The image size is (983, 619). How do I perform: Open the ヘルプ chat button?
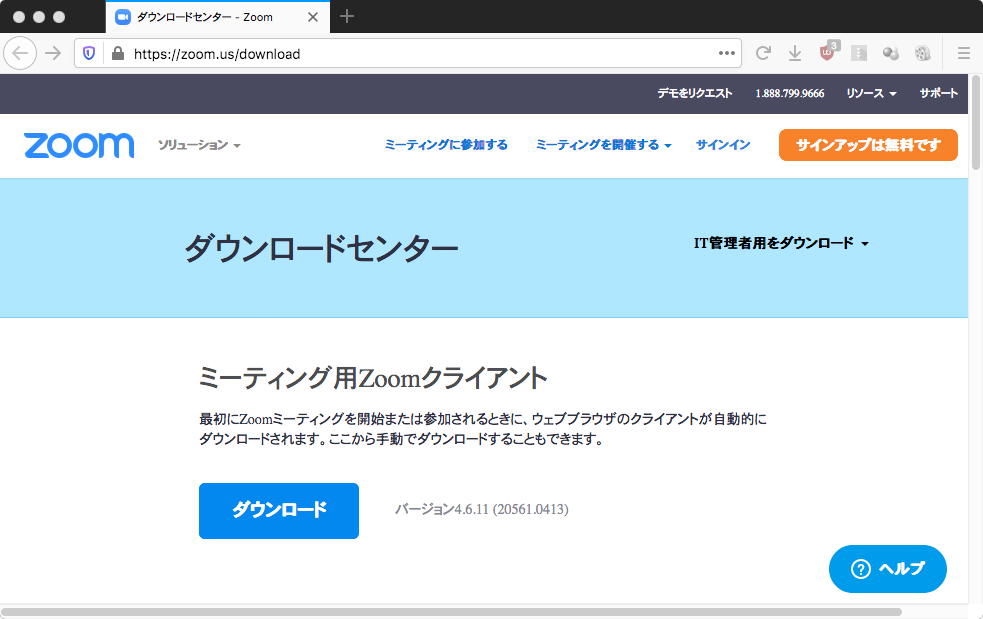click(x=888, y=568)
